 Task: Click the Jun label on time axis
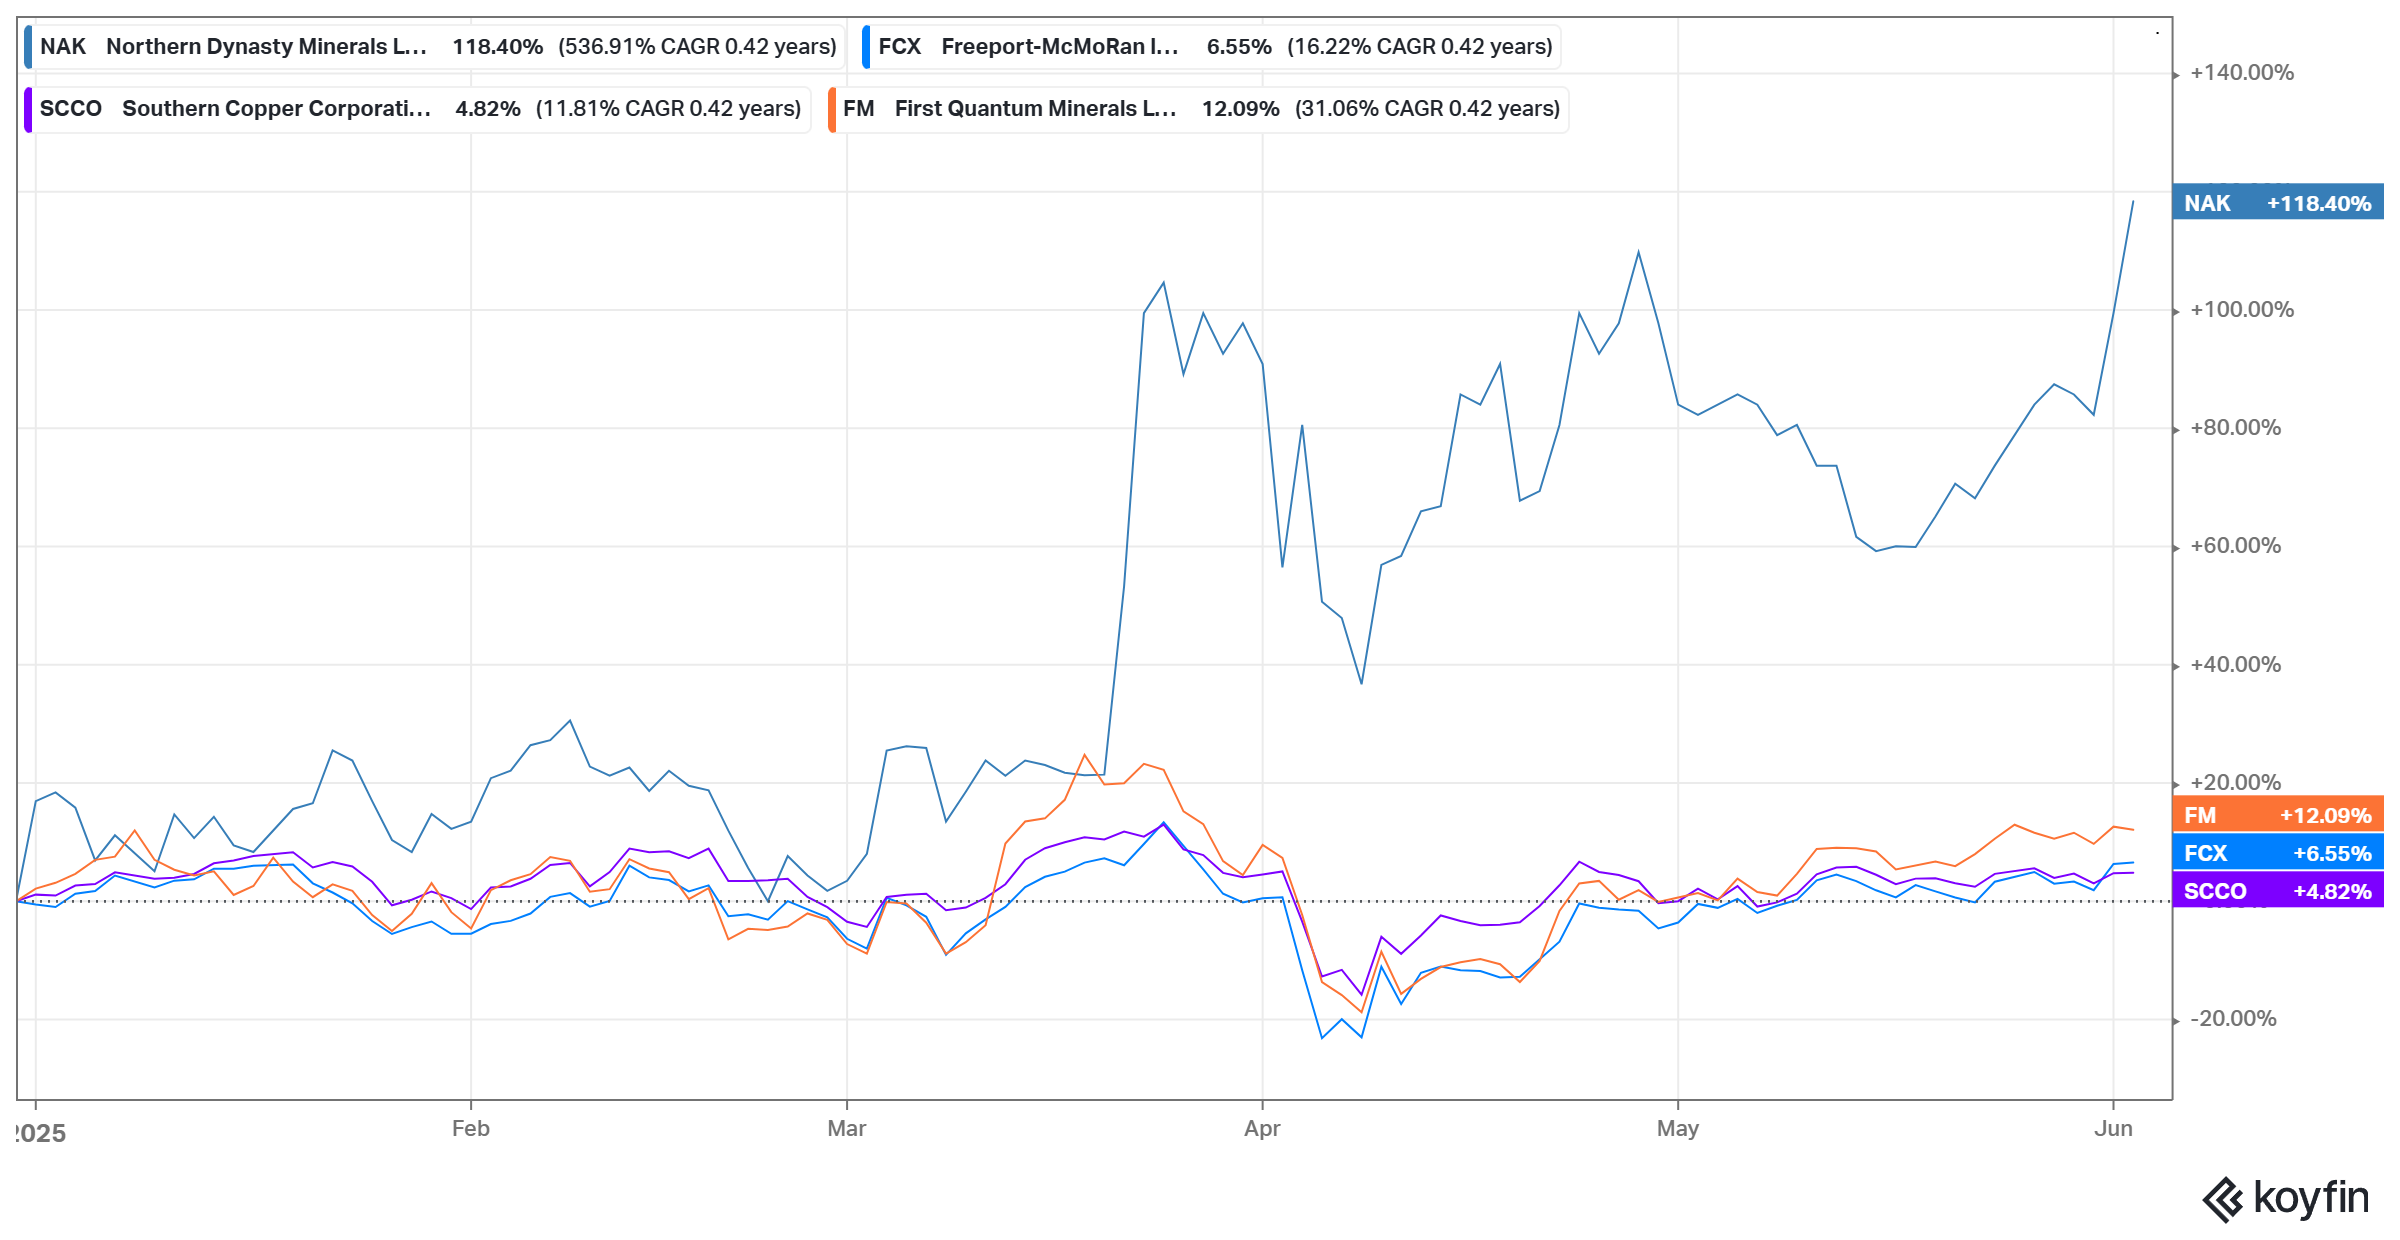2114,1129
